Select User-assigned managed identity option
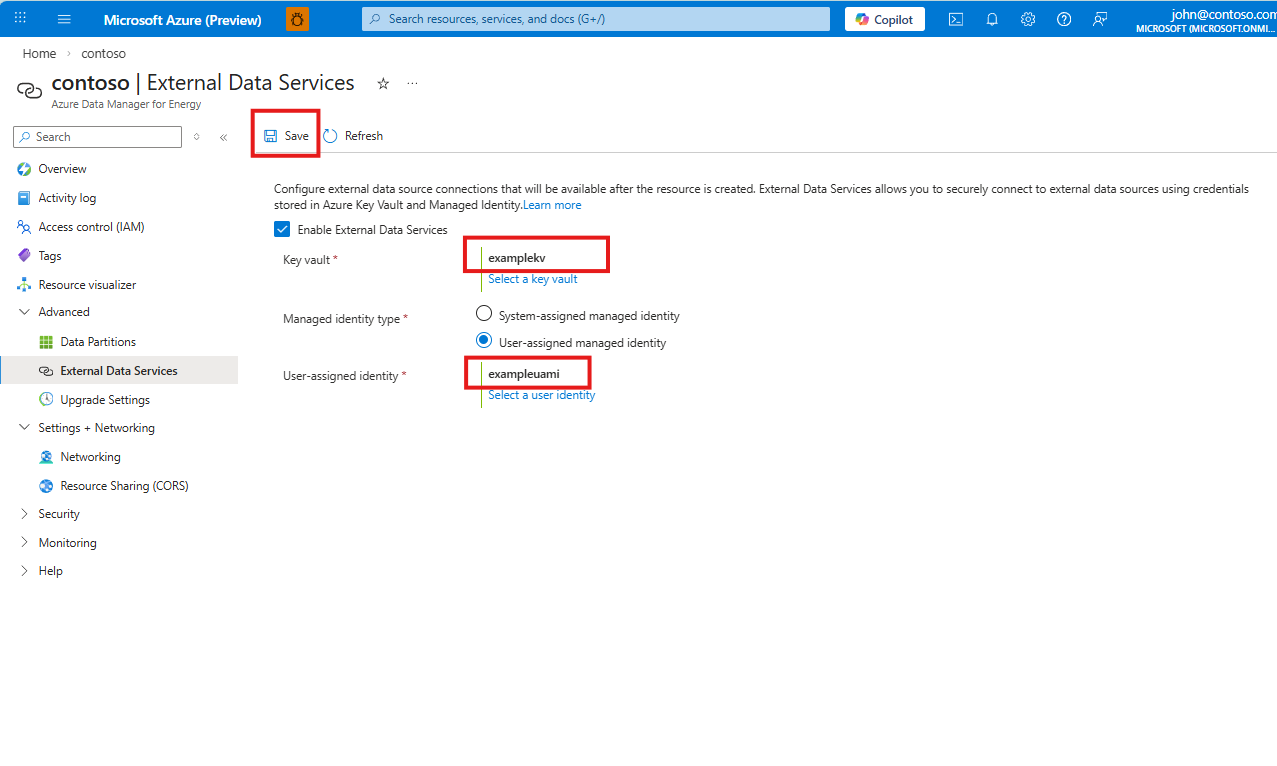 (x=484, y=341)
